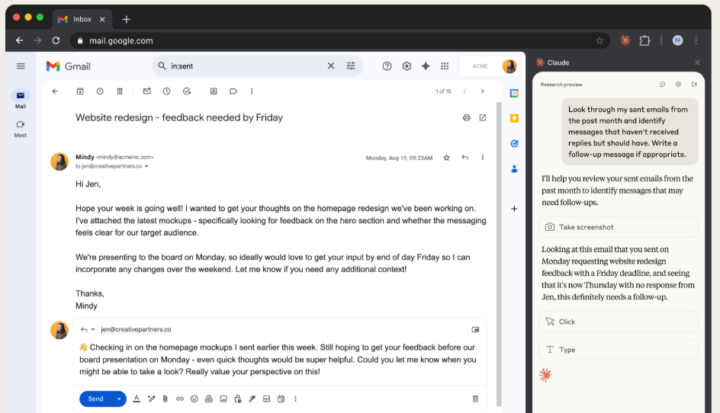Expand recipient details under Mindy's name
Viewport: 720px width, 413px height.
pyautogui.click(x=146, y=166)
